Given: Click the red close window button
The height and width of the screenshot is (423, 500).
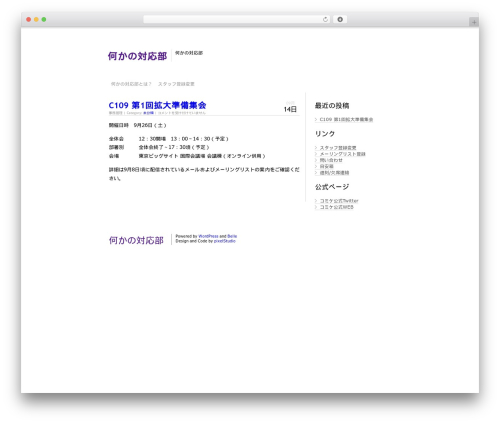Looking at the screenshot, I should (x=29, y=20).
